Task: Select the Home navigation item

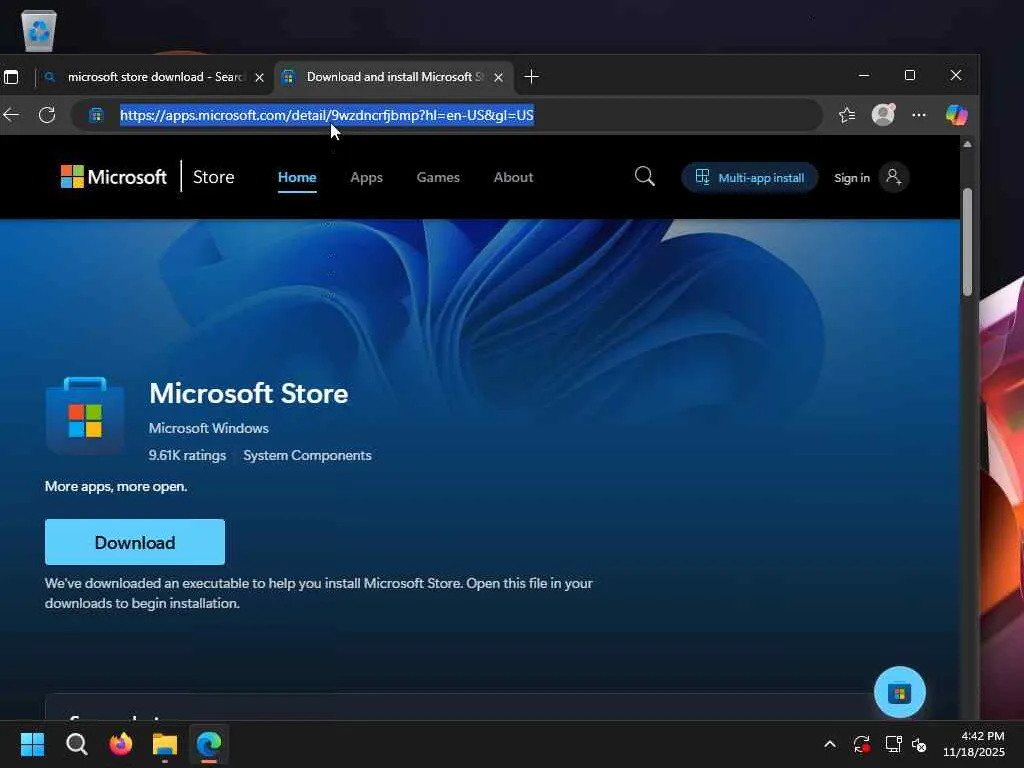Action: [x=297, y=178]
